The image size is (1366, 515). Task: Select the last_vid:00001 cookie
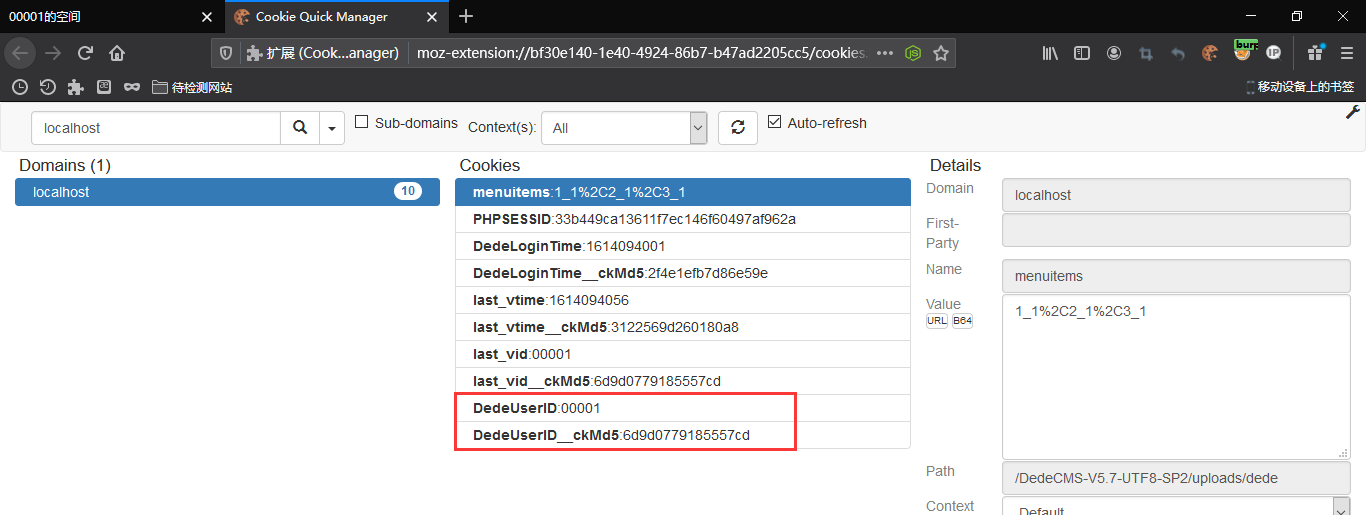click(683, 354)
